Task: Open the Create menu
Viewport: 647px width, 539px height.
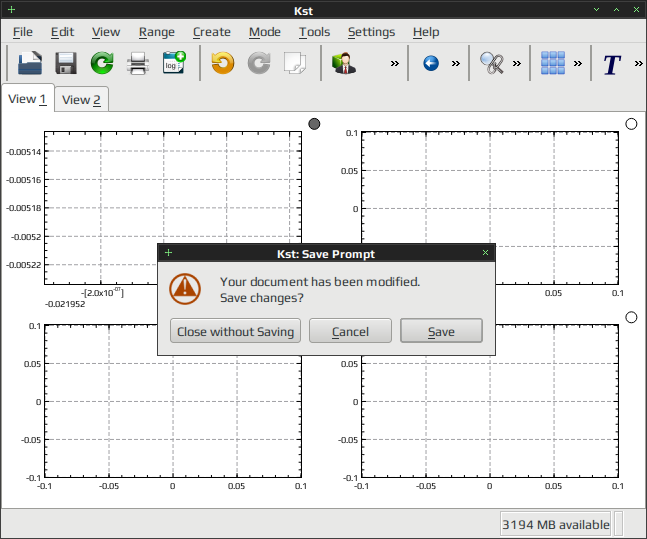Action: [x=212, y=32]
